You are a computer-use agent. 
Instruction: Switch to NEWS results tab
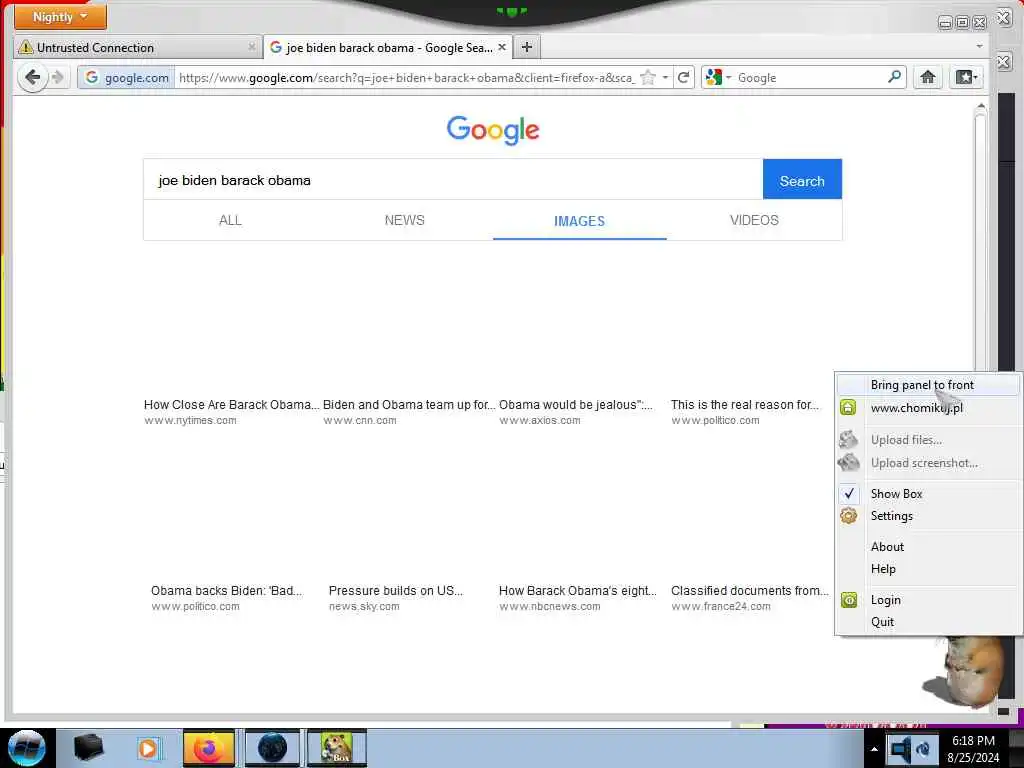pos(404,220)
